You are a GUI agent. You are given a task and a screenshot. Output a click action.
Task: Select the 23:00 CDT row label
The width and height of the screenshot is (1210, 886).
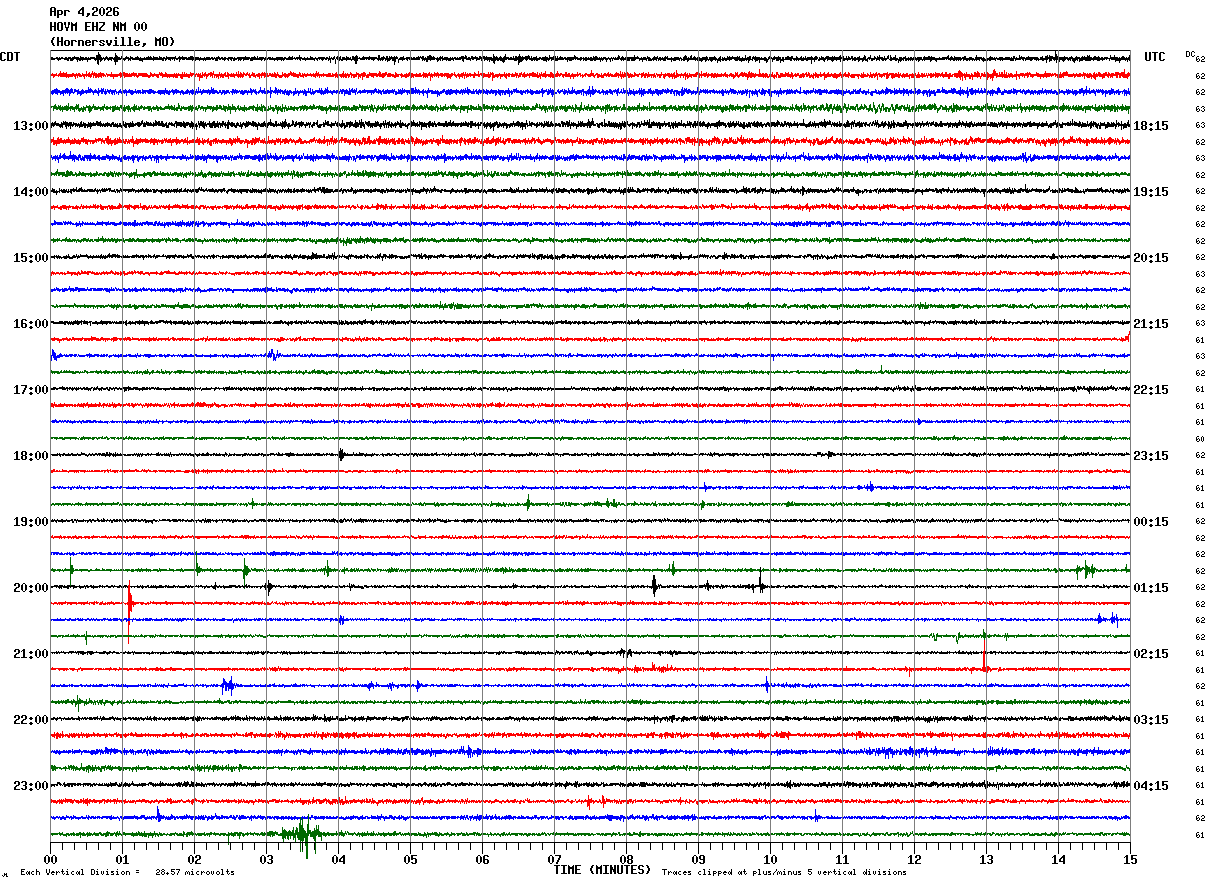tap(30, 786)
